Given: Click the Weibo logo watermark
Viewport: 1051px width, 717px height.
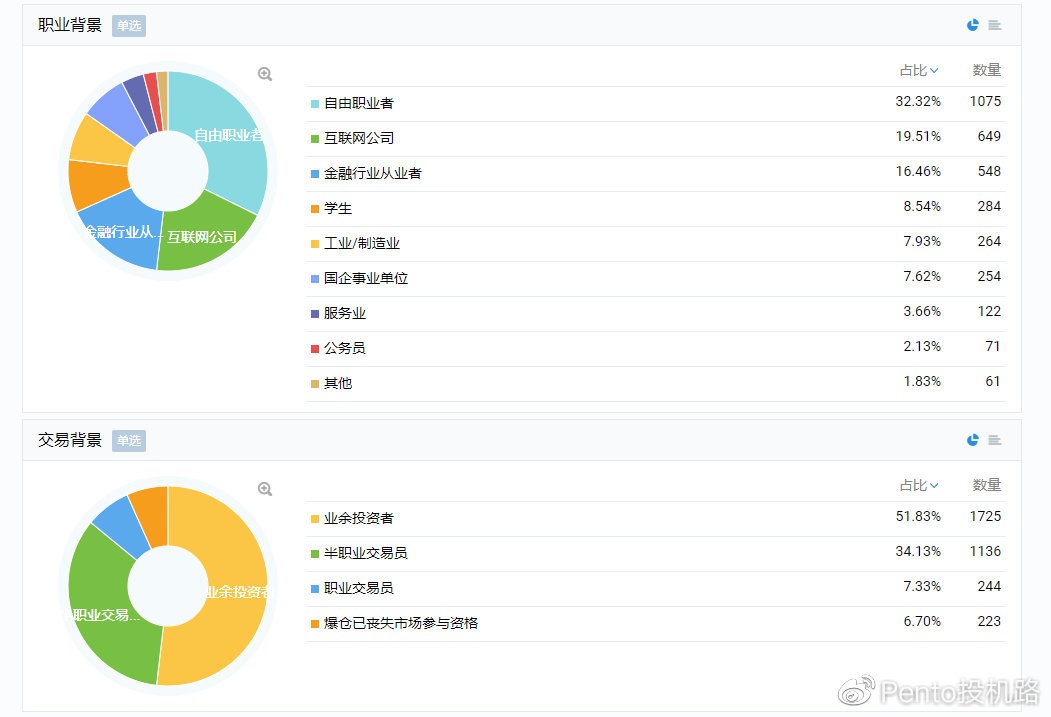Looking at the screenshot, I should pyautogui.click(x=856, y=691).
